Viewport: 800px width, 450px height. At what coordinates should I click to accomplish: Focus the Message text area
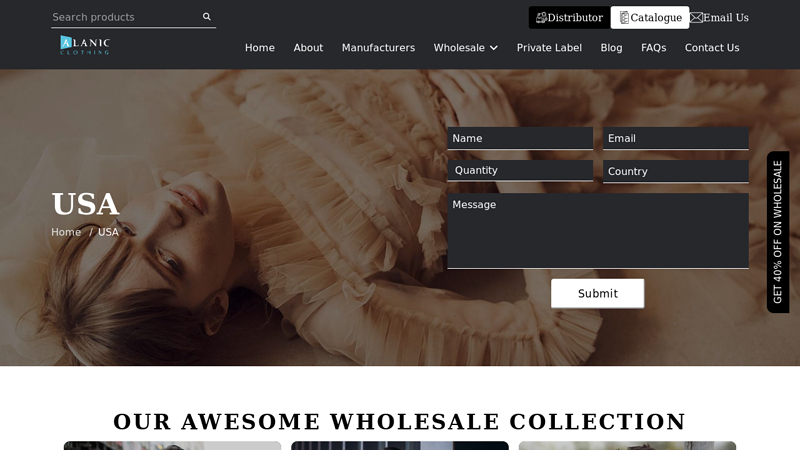tap(597, 231)
